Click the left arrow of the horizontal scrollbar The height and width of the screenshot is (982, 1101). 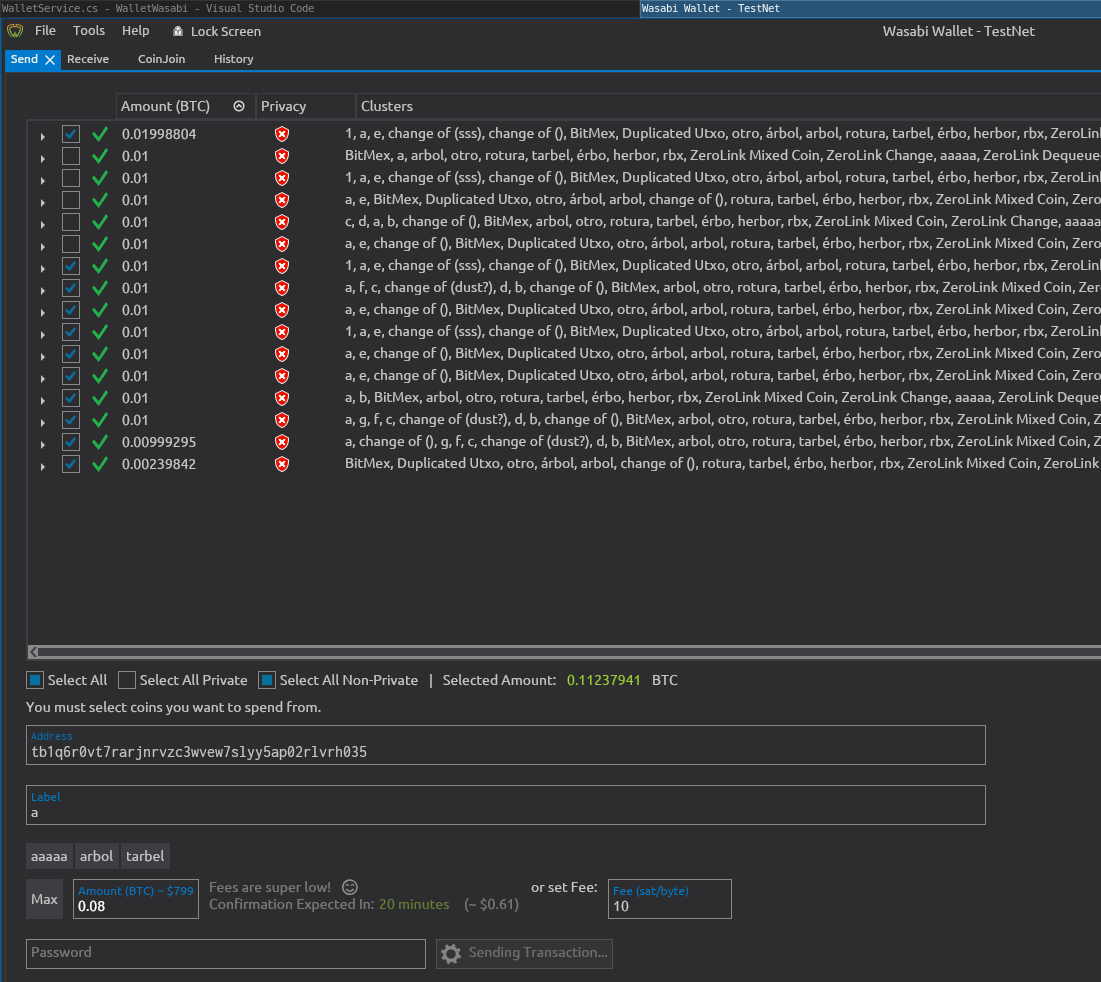(34, 652)
